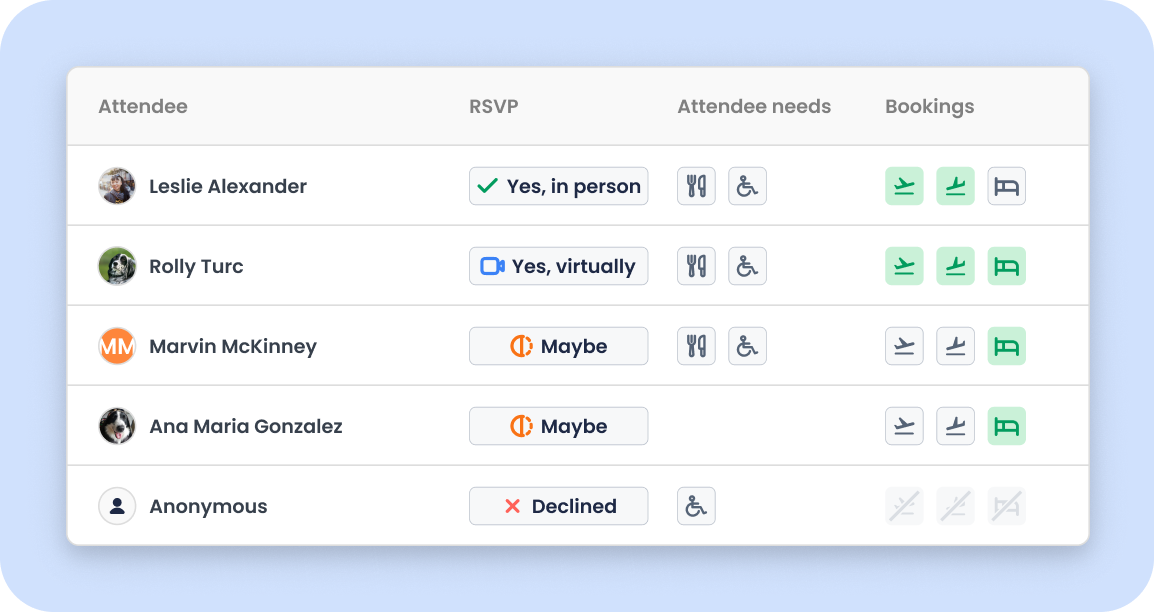Click Anonymous attendee's wheelchair accessibility icon
The width and height of the screenshot is (1154, 612).
pyautogui.click(x=696, y=506)
